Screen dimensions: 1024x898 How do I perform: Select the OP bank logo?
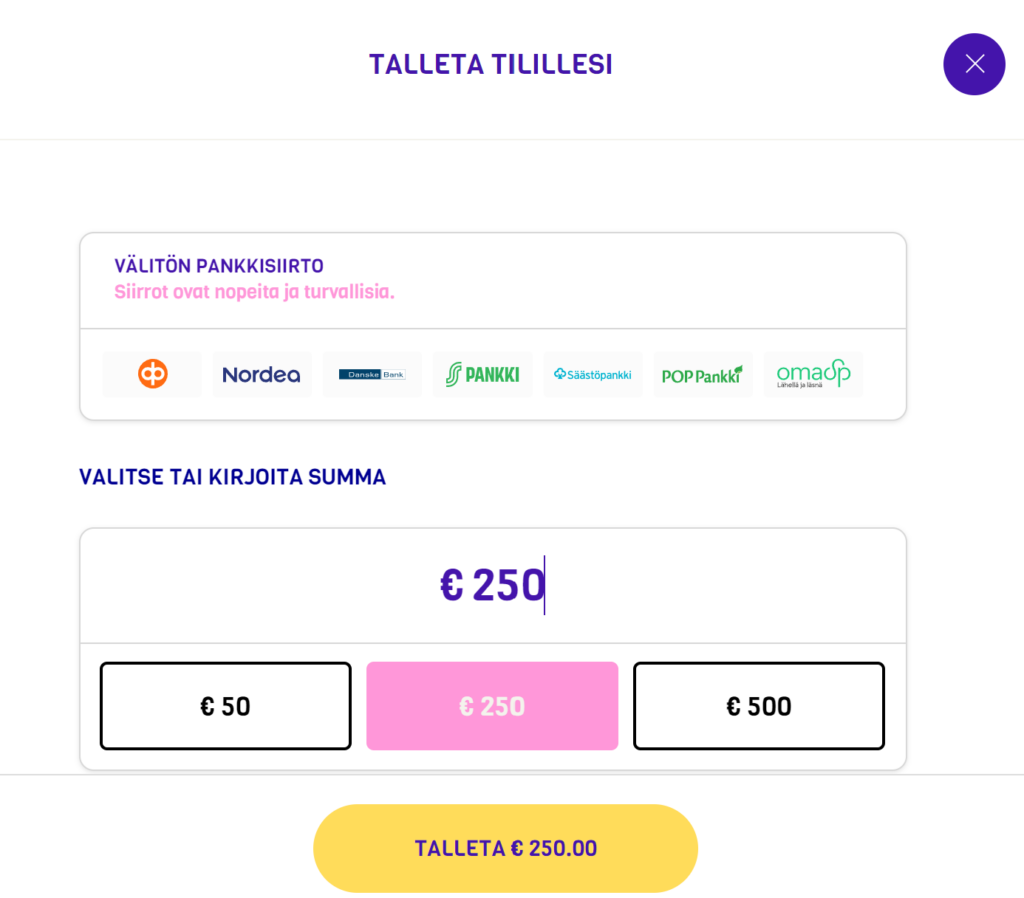coord(151,373)
